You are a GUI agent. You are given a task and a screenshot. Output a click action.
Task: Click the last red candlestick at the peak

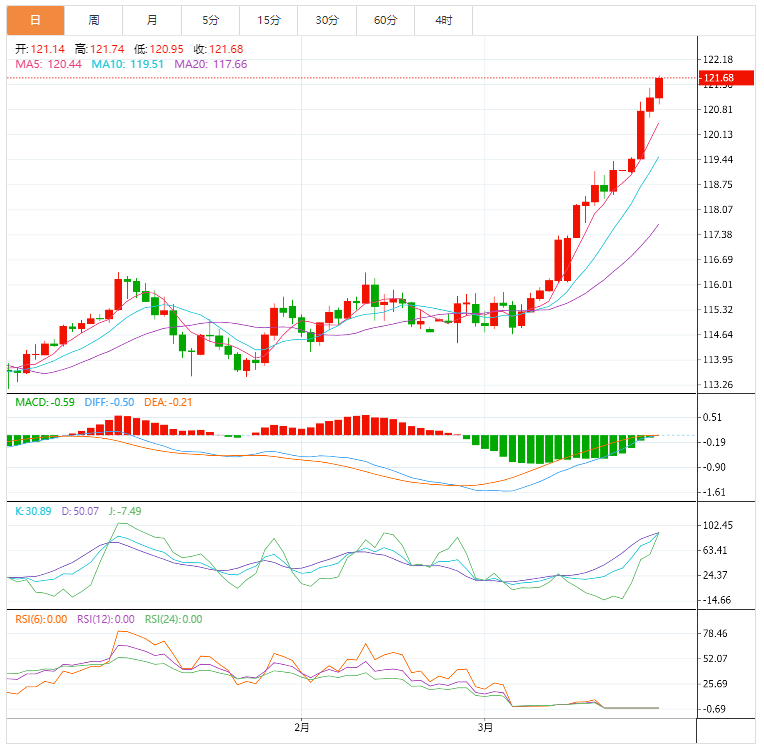tap(659, 88)
